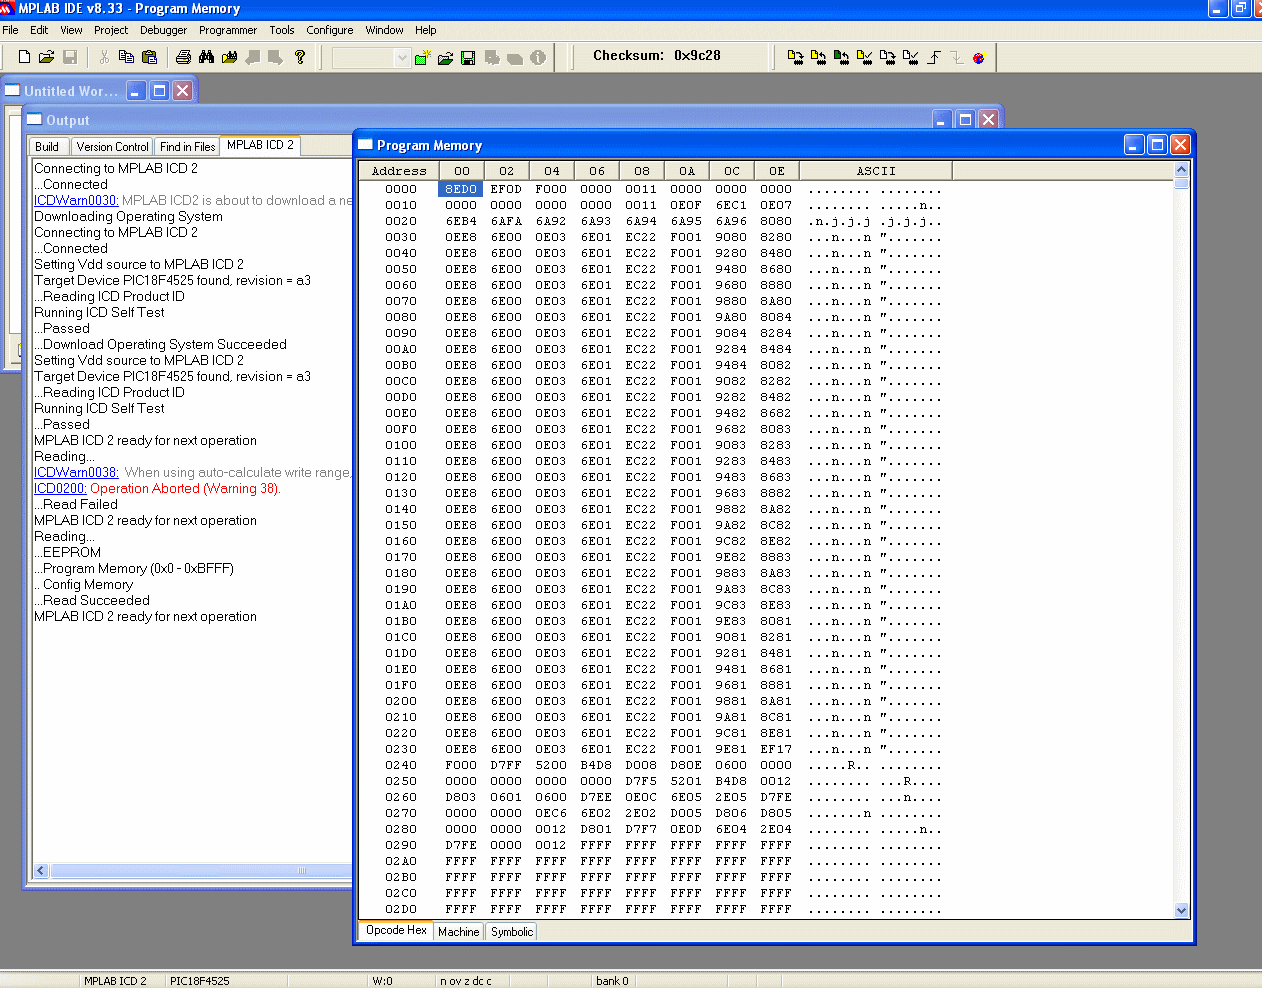Click Program target device icon
The image size is (1262, 988).
pyautogui.click(x=795, y=57)
